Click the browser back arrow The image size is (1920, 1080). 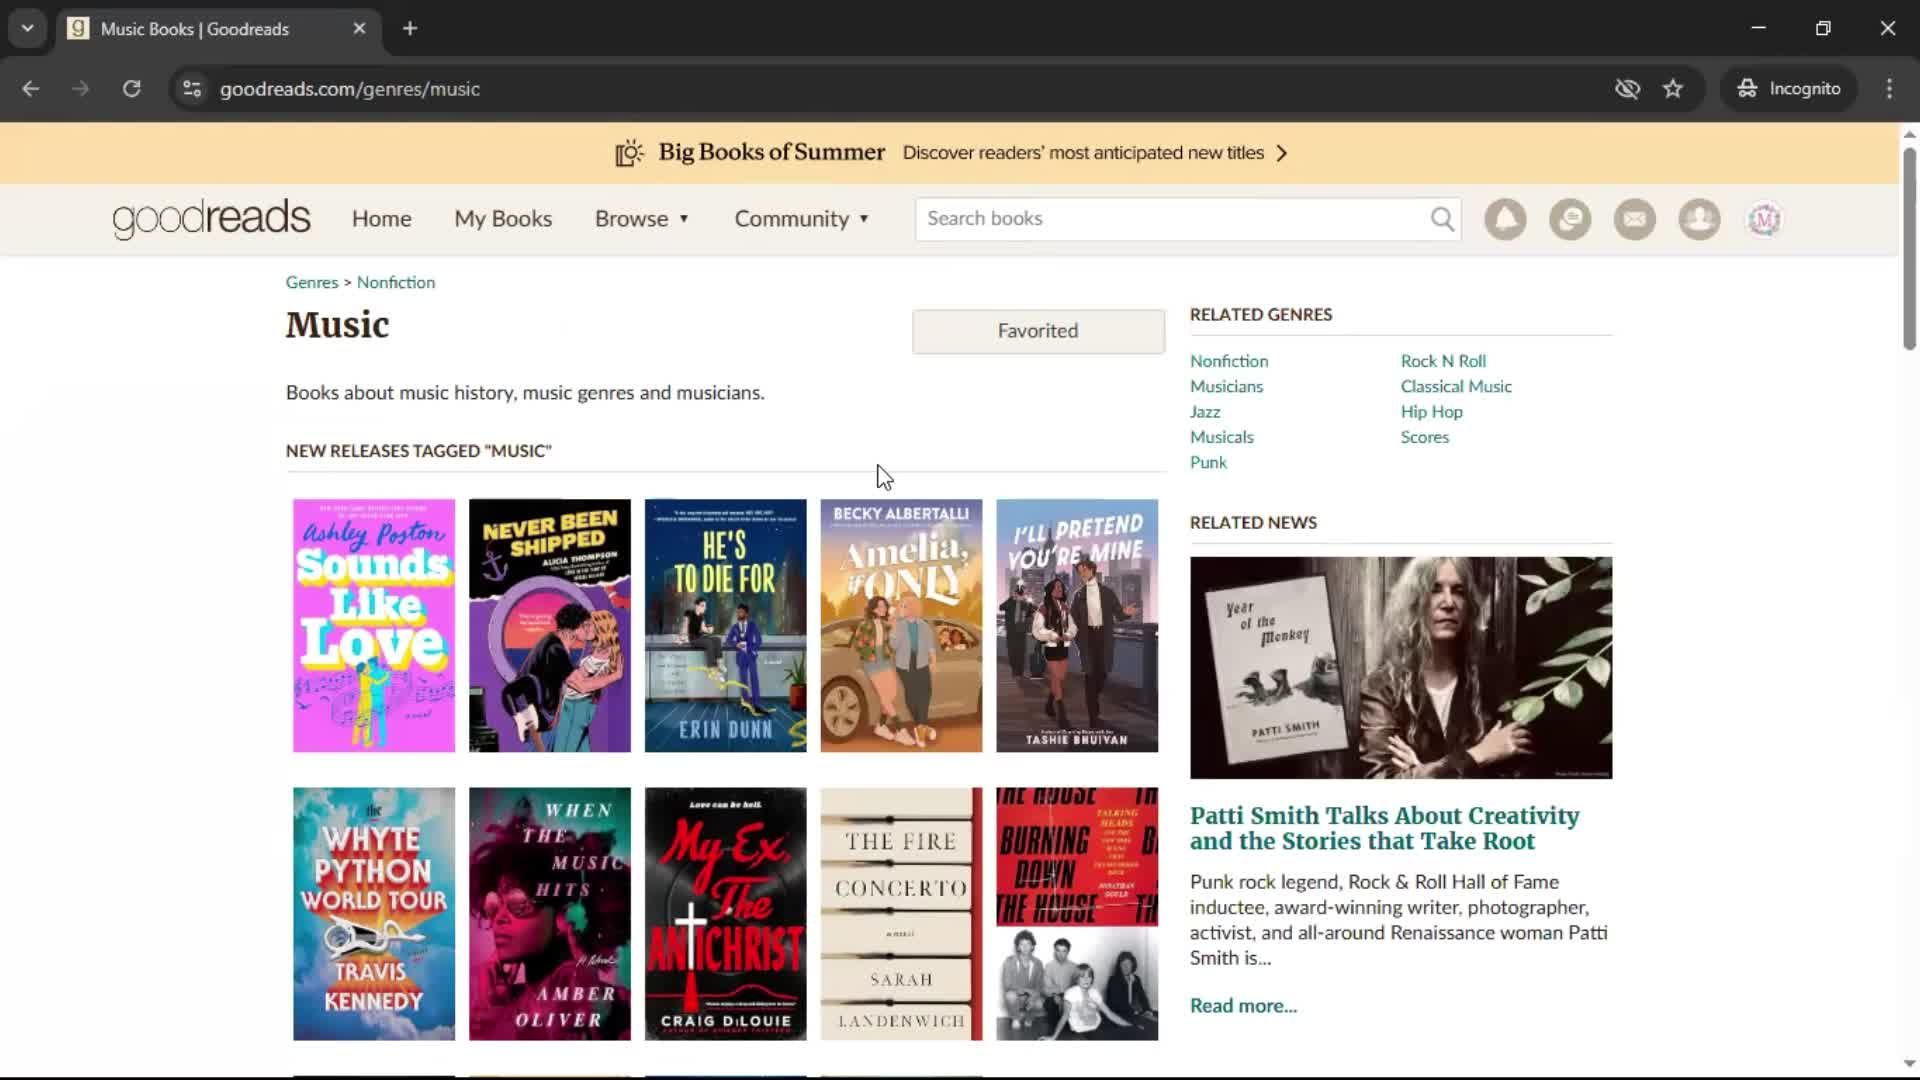point(31,89)
